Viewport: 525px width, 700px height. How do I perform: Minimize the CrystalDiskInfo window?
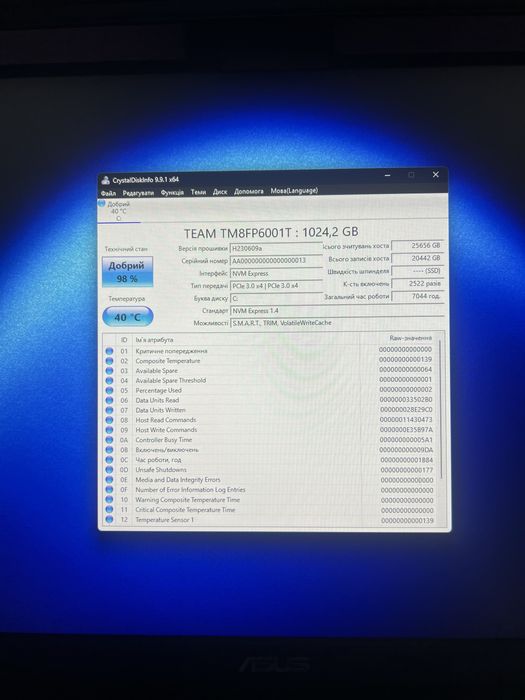(x=387, y=175)
